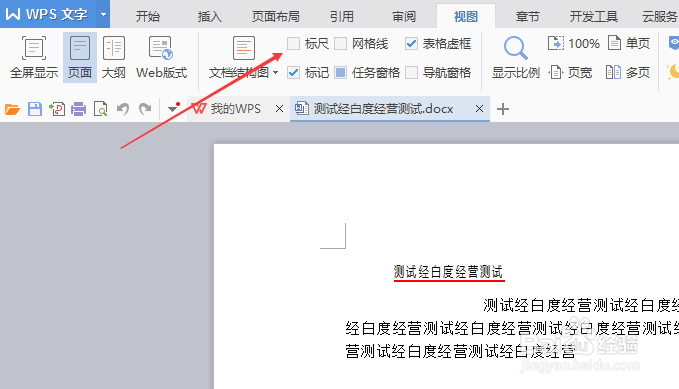Close the 我的WPS tab
Viewport: 679px width, 389px height.
(279, 109)
